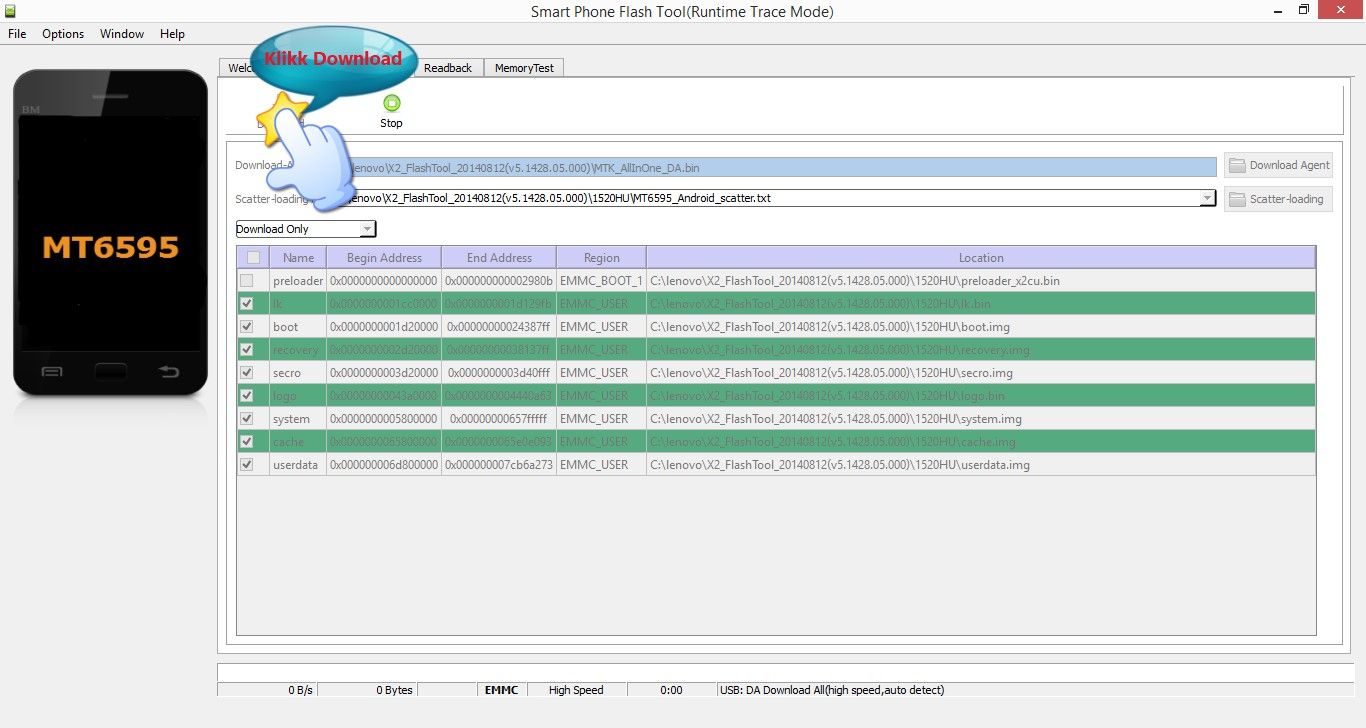
Task: Maximize the Smart Phone Flash Tool window
Action: pos(1303,10)
